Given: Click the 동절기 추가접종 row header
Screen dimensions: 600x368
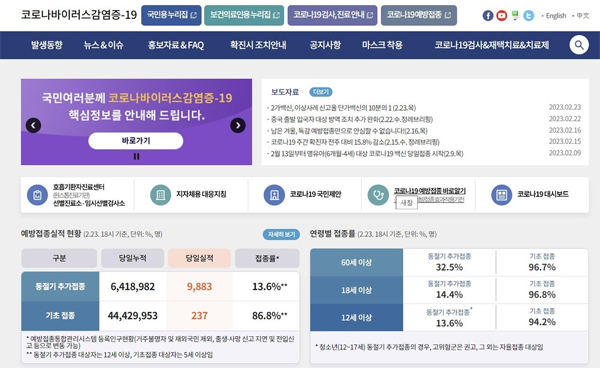Looking at the screenshot, I should coord(60,287).
